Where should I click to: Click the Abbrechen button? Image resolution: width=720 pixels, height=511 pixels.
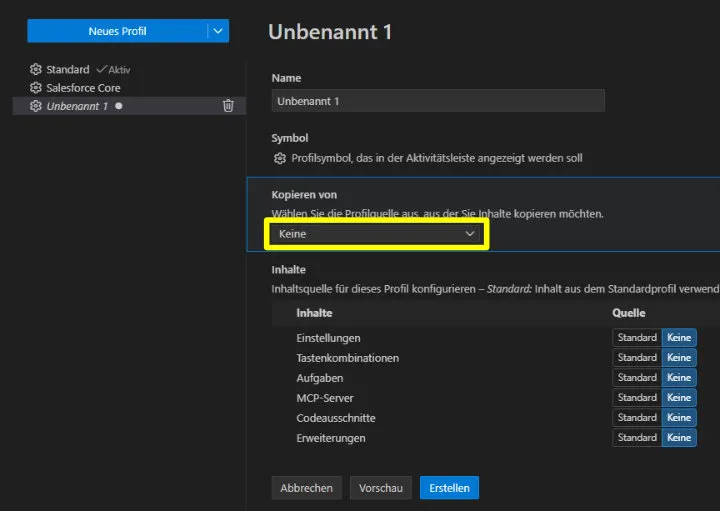pos(306,488)
